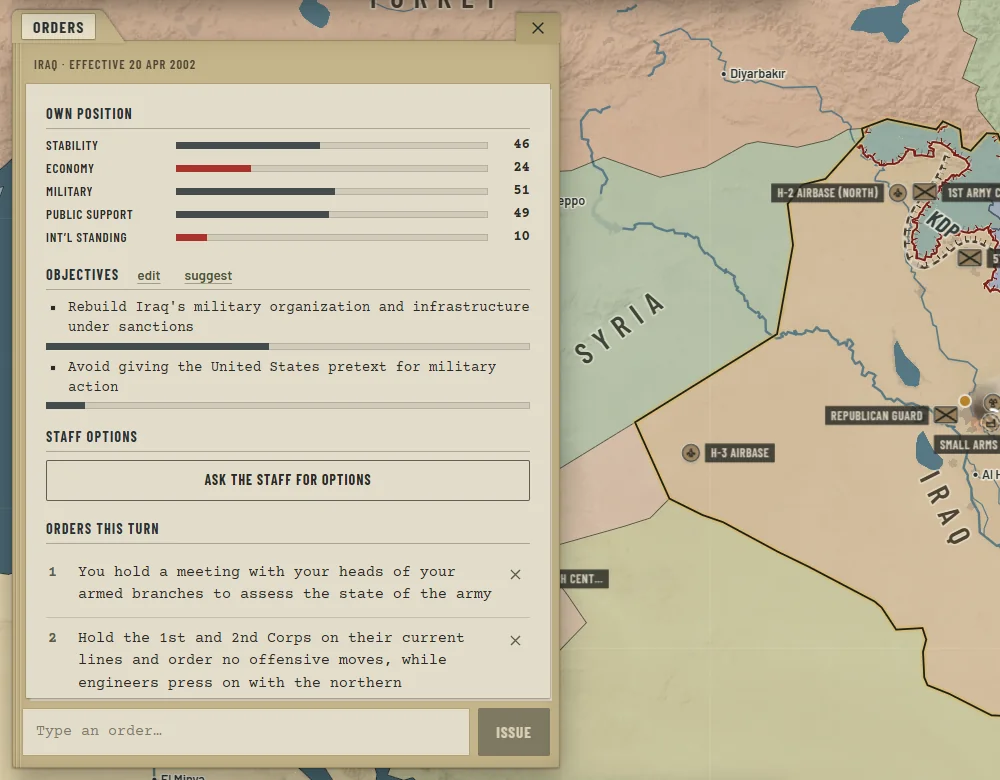Open the REPUBLICAN GUARD map label
1000x780 pixels.
876,416
